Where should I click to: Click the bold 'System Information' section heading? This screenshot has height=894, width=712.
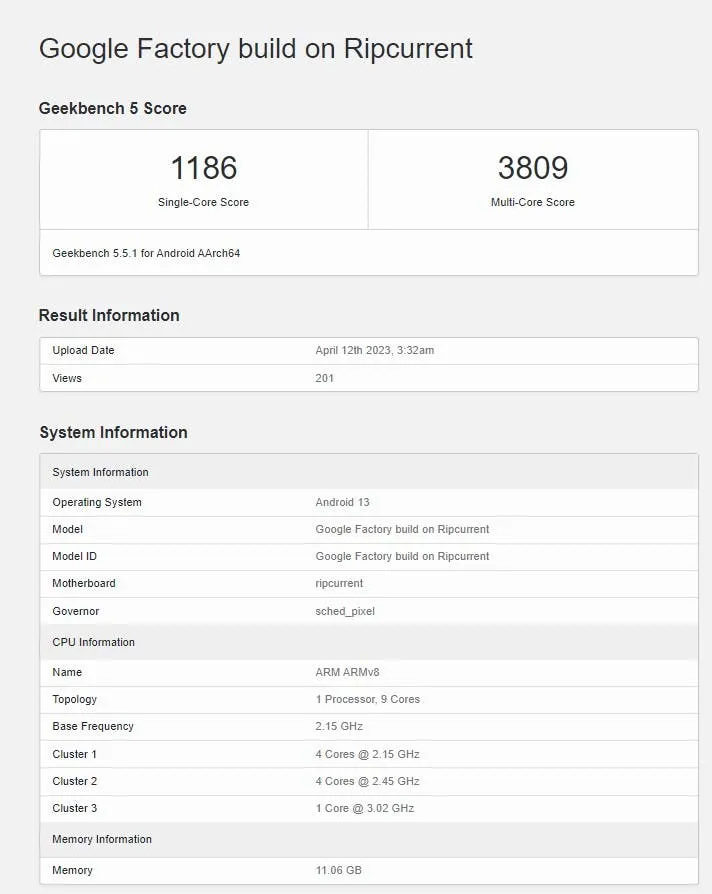(x=113, y=432)
